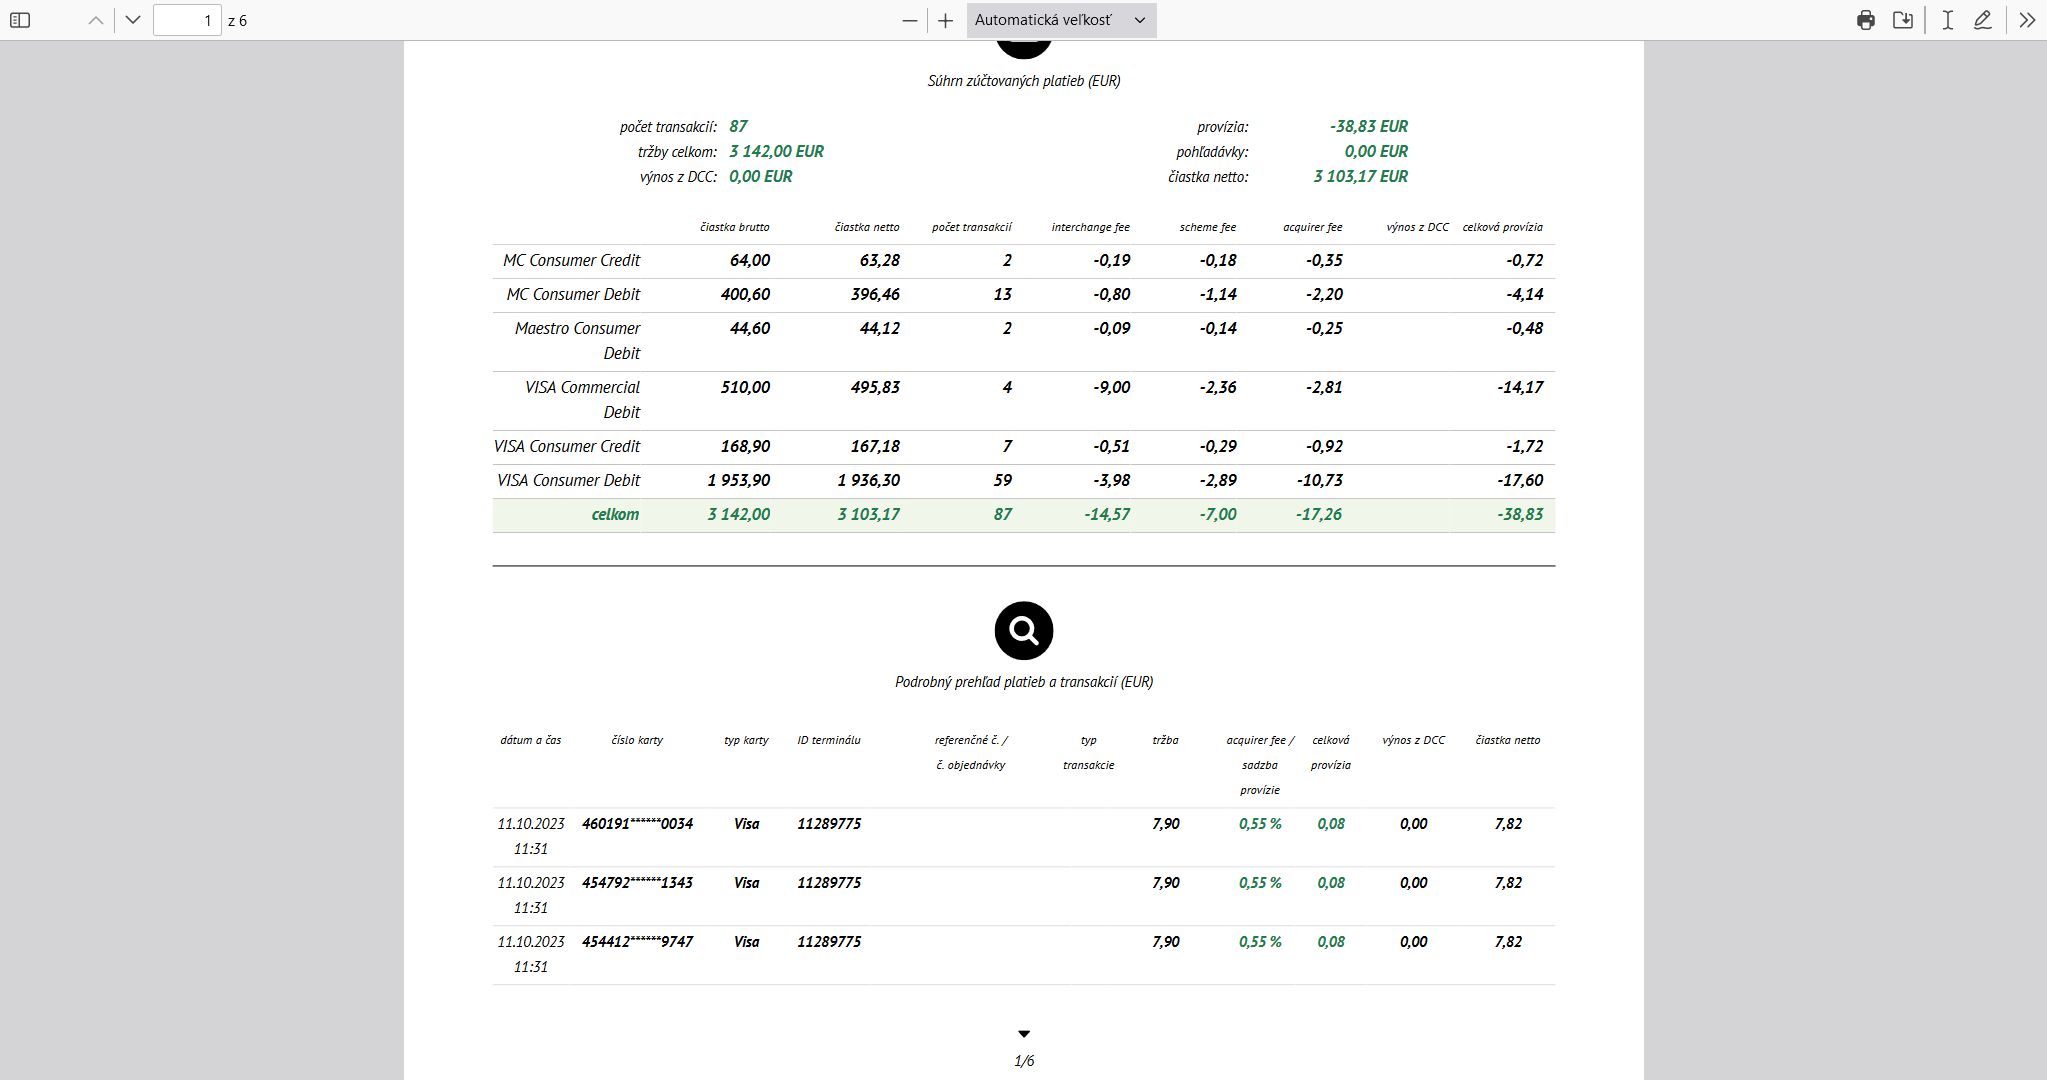
Task: Go to next page arrow
Action: pyautogui.click(x=133, y=20)
